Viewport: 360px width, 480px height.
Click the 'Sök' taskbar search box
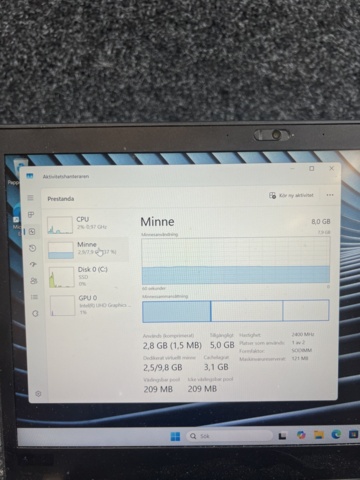pyautogui.click(x=229, y=436)
